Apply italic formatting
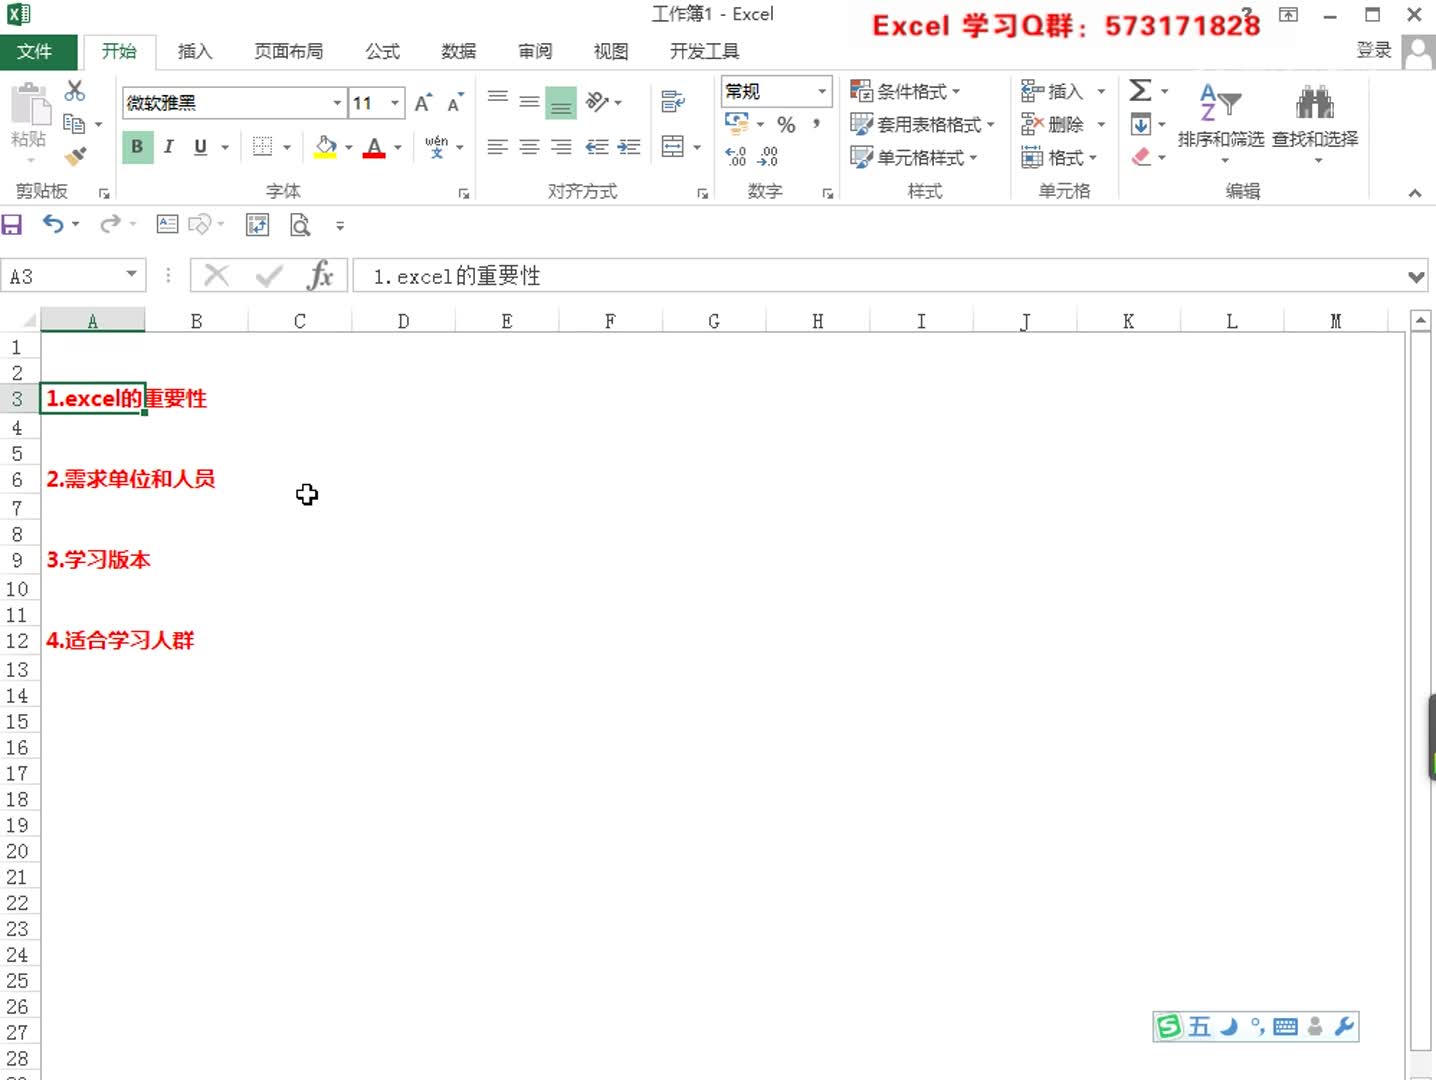The image size is (1436, 1080). pos(168,147)
